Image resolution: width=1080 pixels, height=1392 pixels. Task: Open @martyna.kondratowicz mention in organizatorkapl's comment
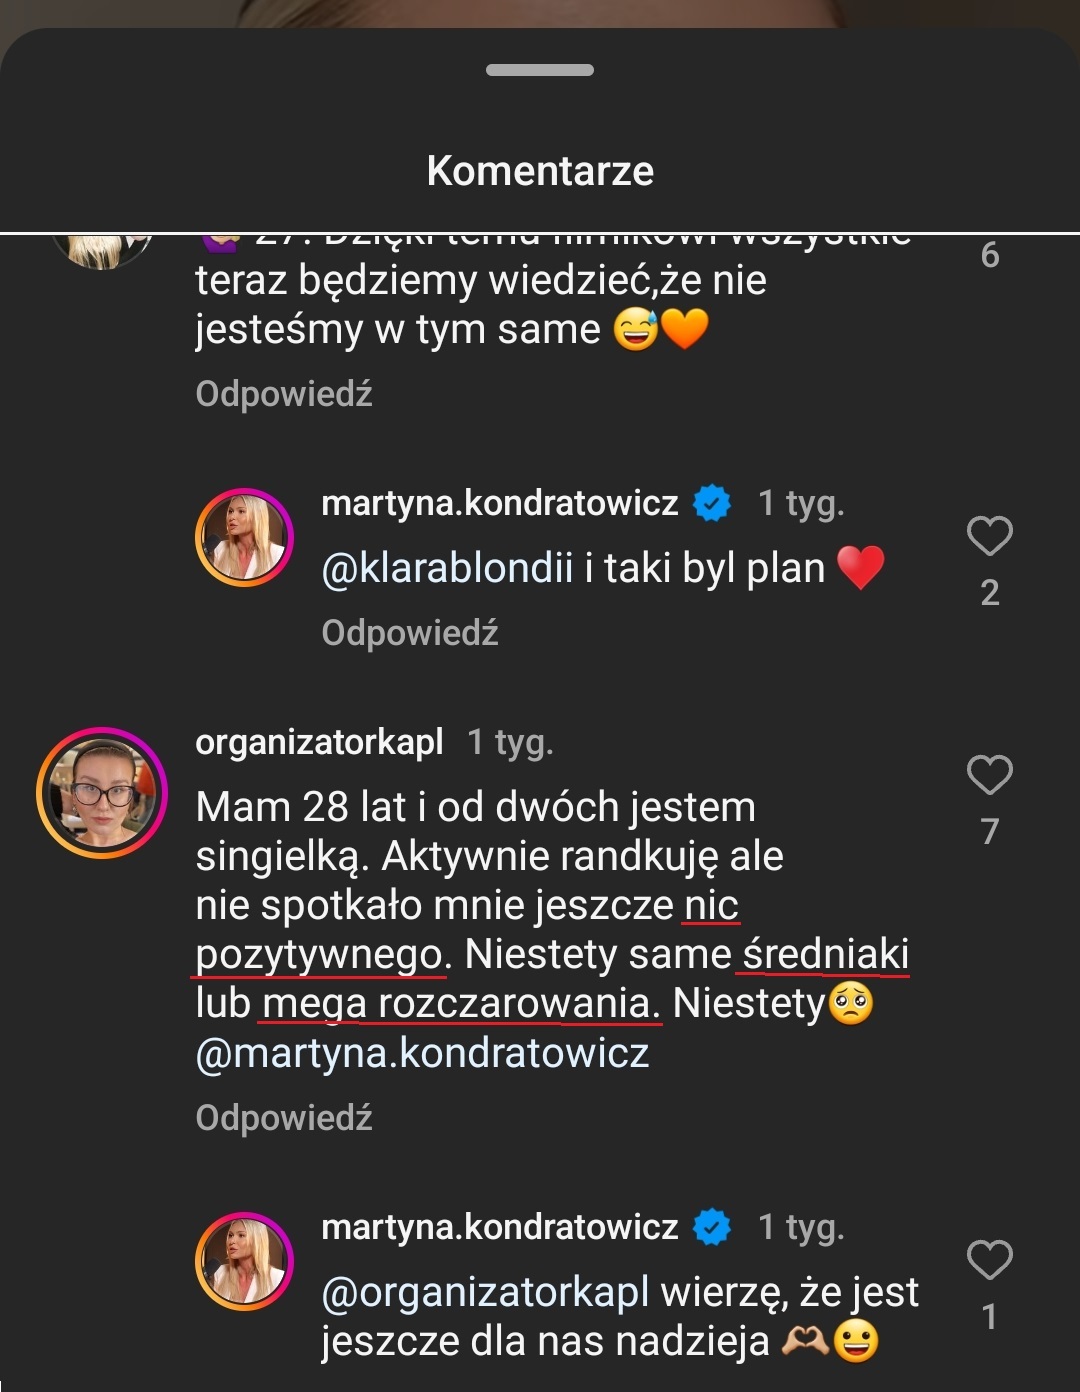[x=423, y=1053]
